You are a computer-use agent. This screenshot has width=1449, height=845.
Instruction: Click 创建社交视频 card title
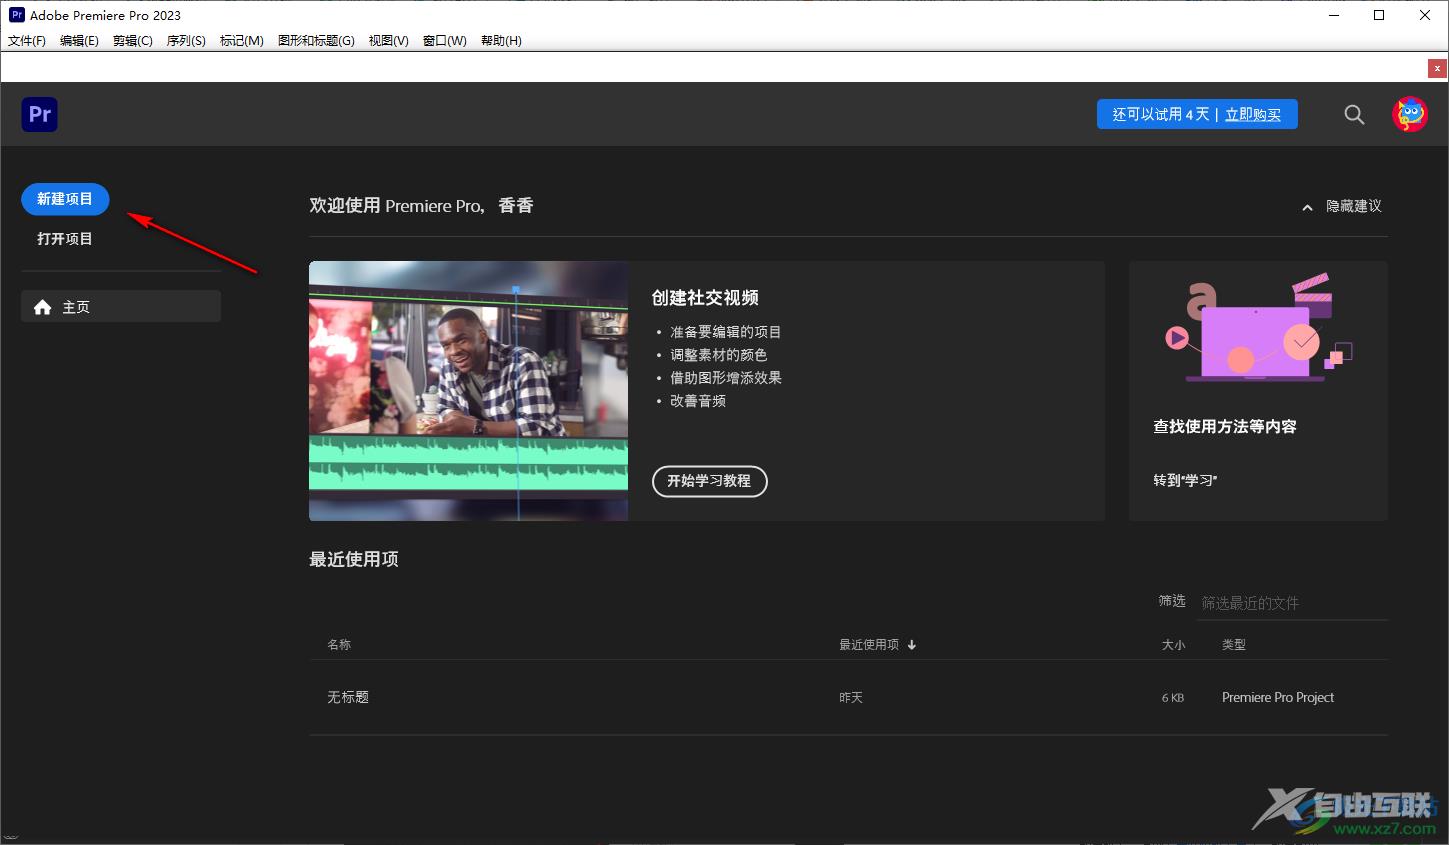705,298
